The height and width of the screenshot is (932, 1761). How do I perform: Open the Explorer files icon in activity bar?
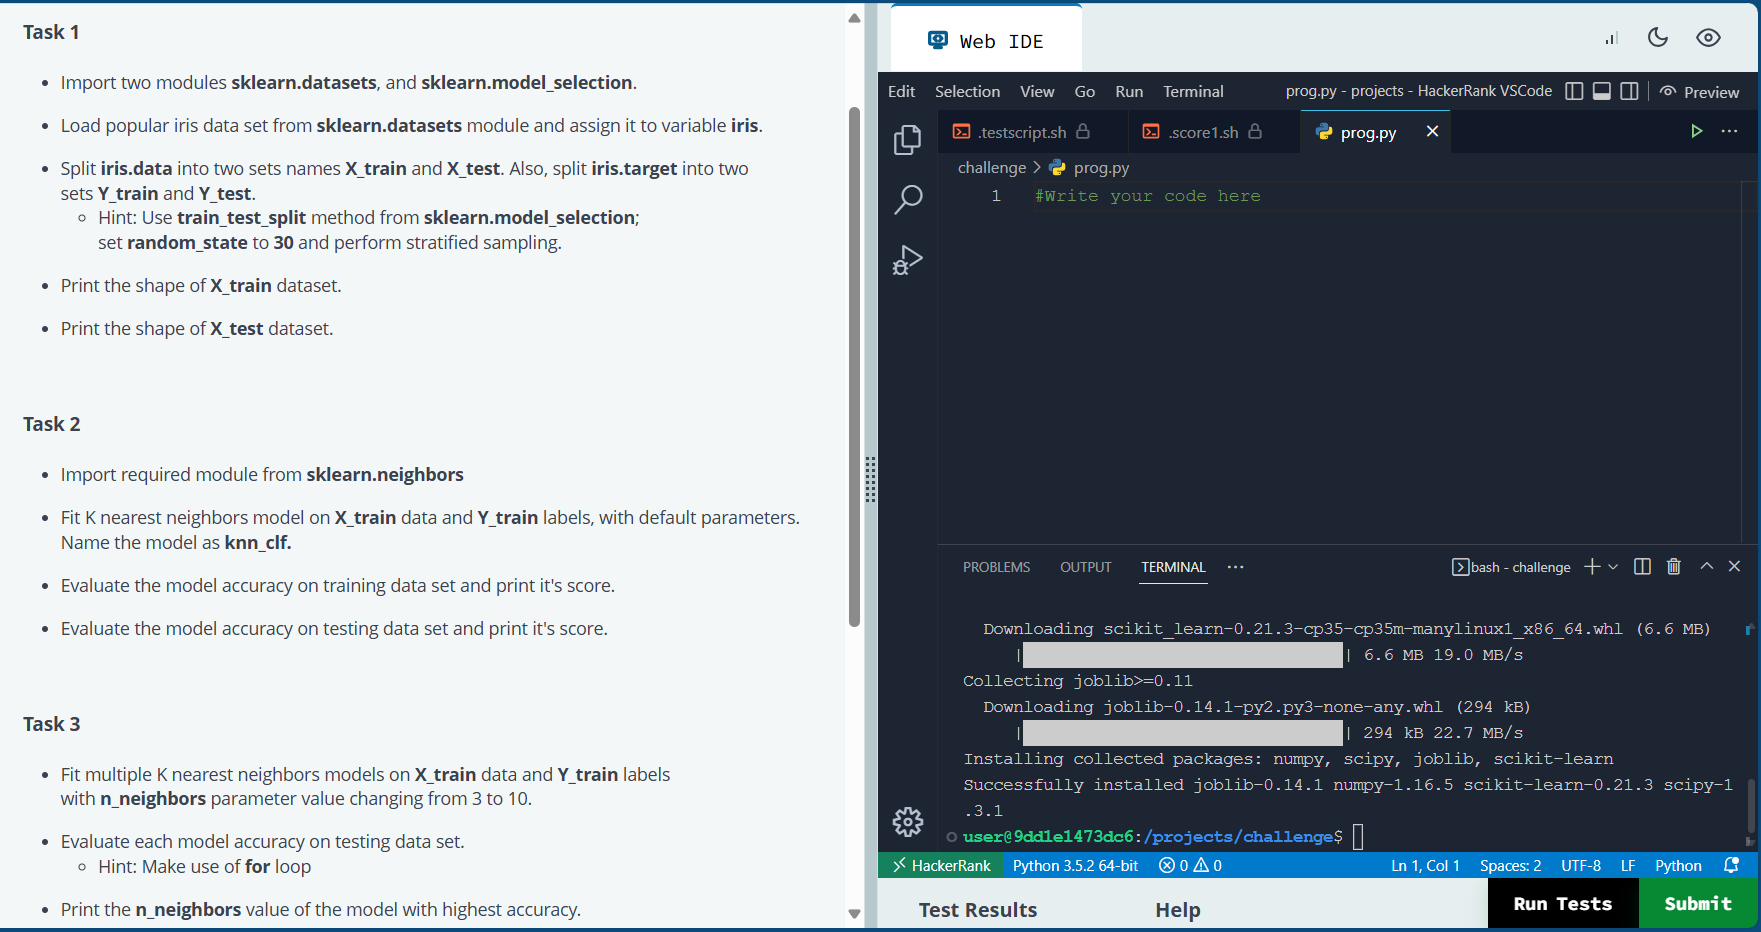[907, 140]
